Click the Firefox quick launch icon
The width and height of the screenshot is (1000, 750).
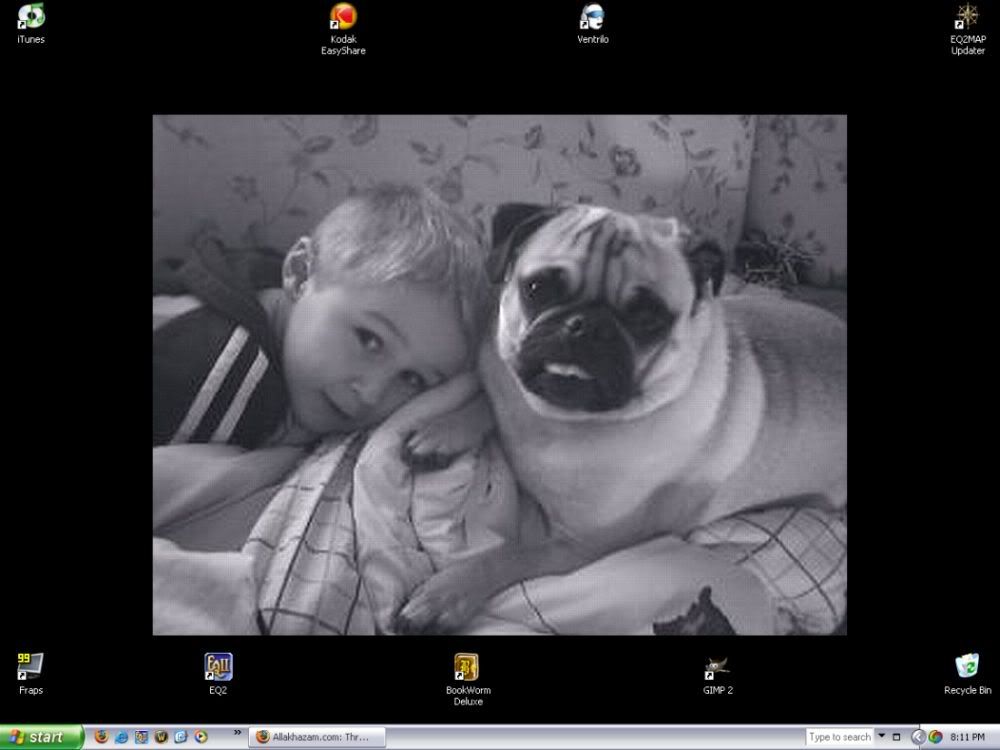(101, 737)
